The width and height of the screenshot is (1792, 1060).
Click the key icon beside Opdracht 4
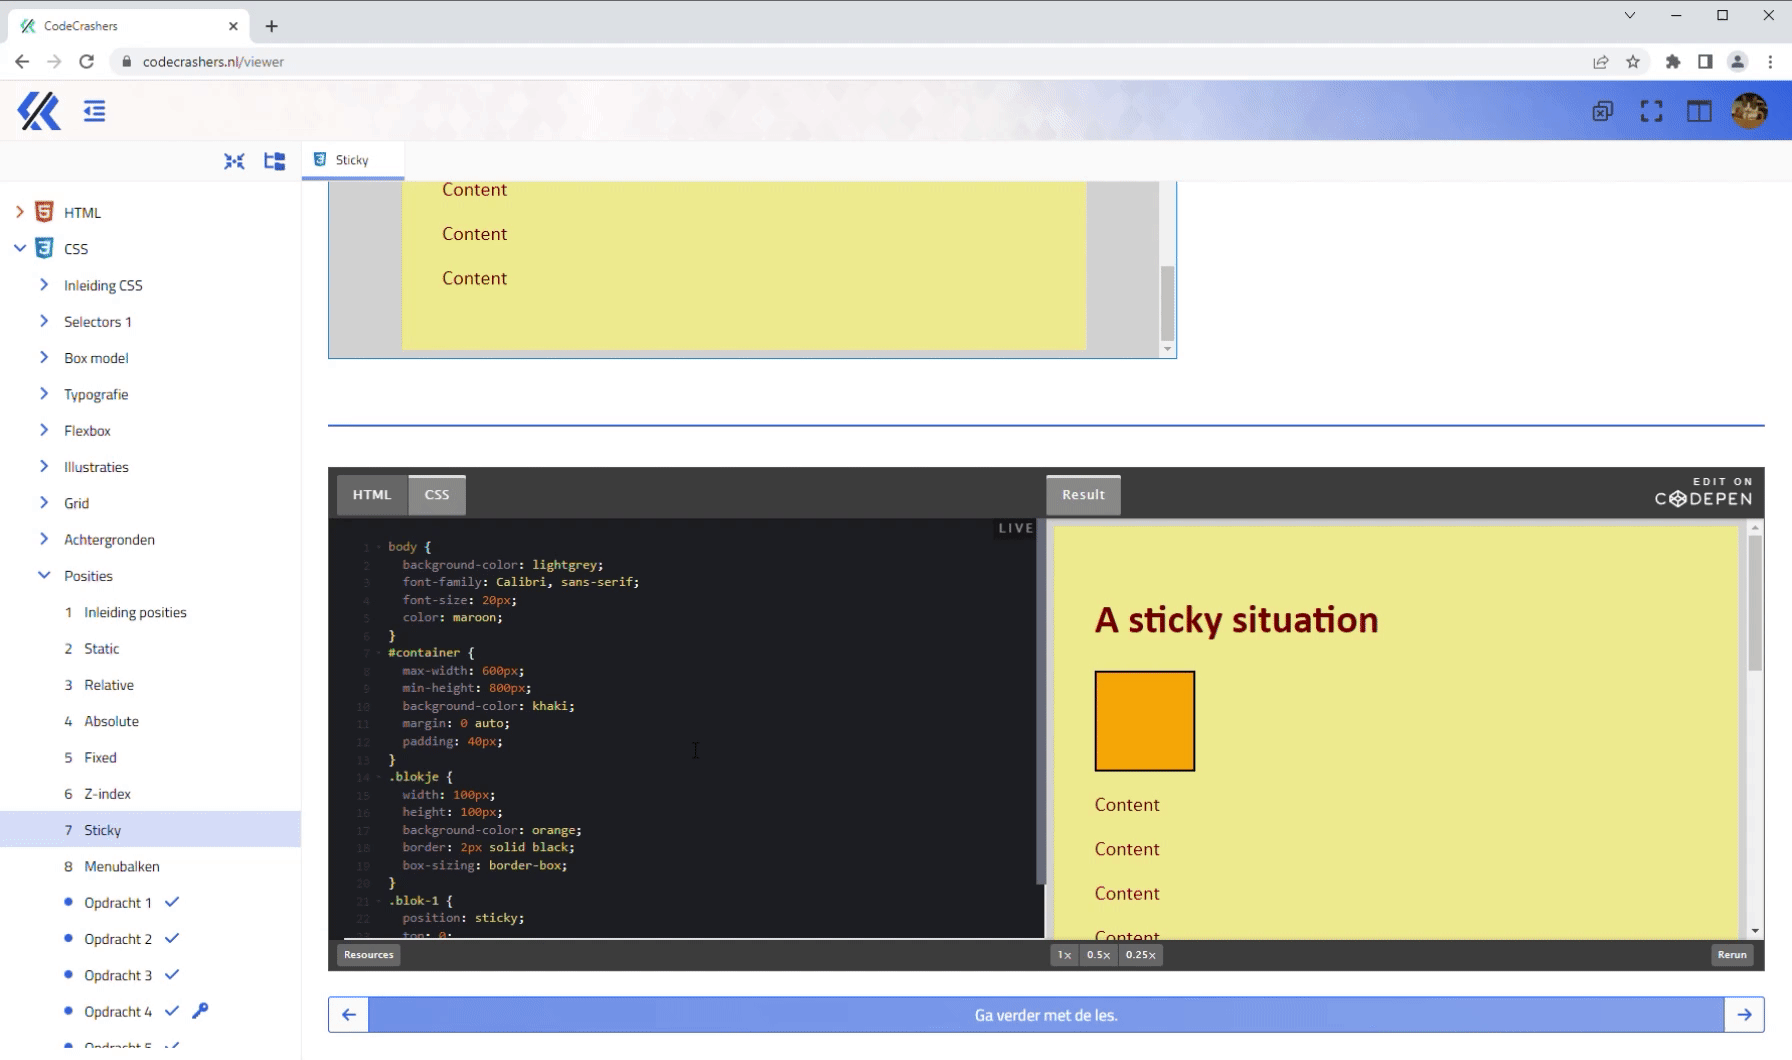pyautogui.click(x=200, y=1010)
